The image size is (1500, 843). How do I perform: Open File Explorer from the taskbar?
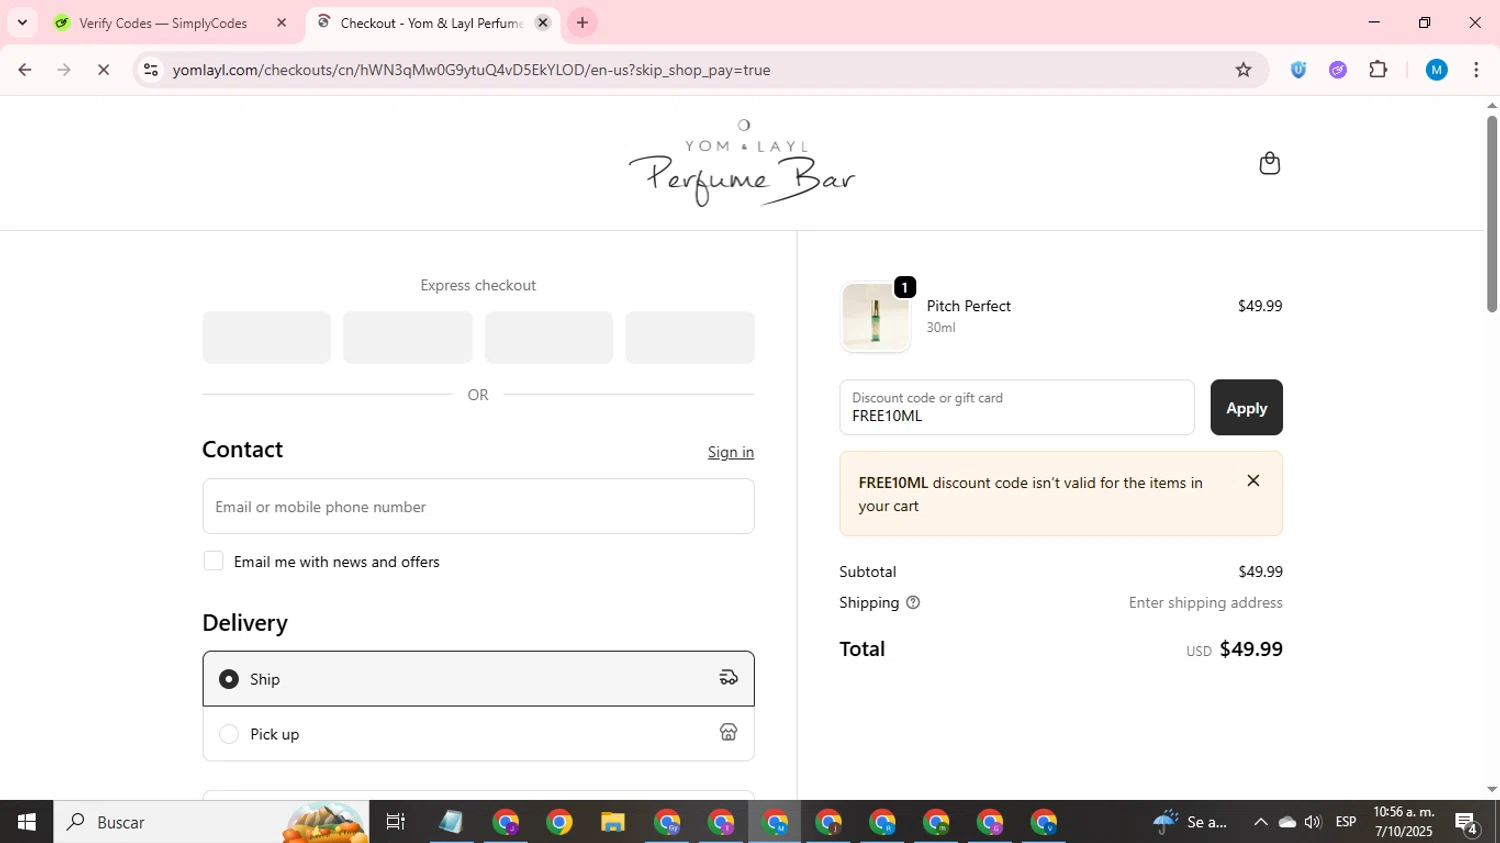tap(613, 822)
